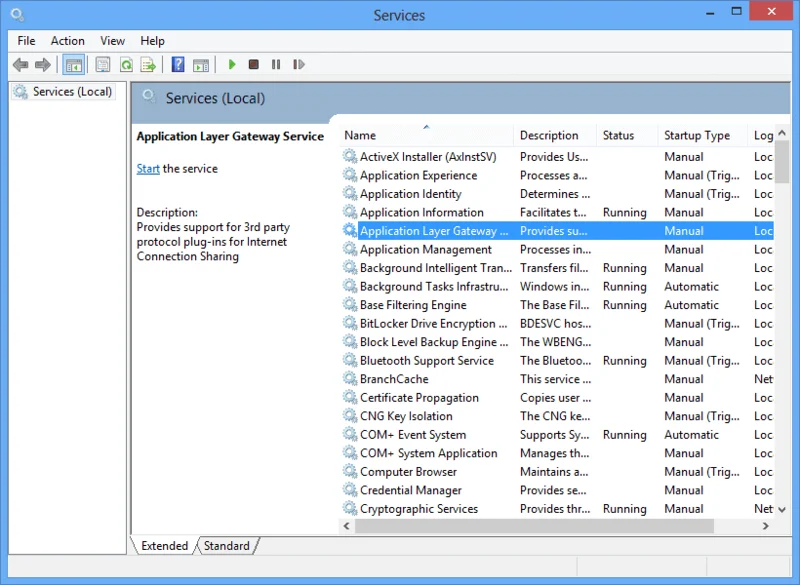800x585 pixels.
Task: Restart the service with restart icon
Action: click(x=298, y=65)
